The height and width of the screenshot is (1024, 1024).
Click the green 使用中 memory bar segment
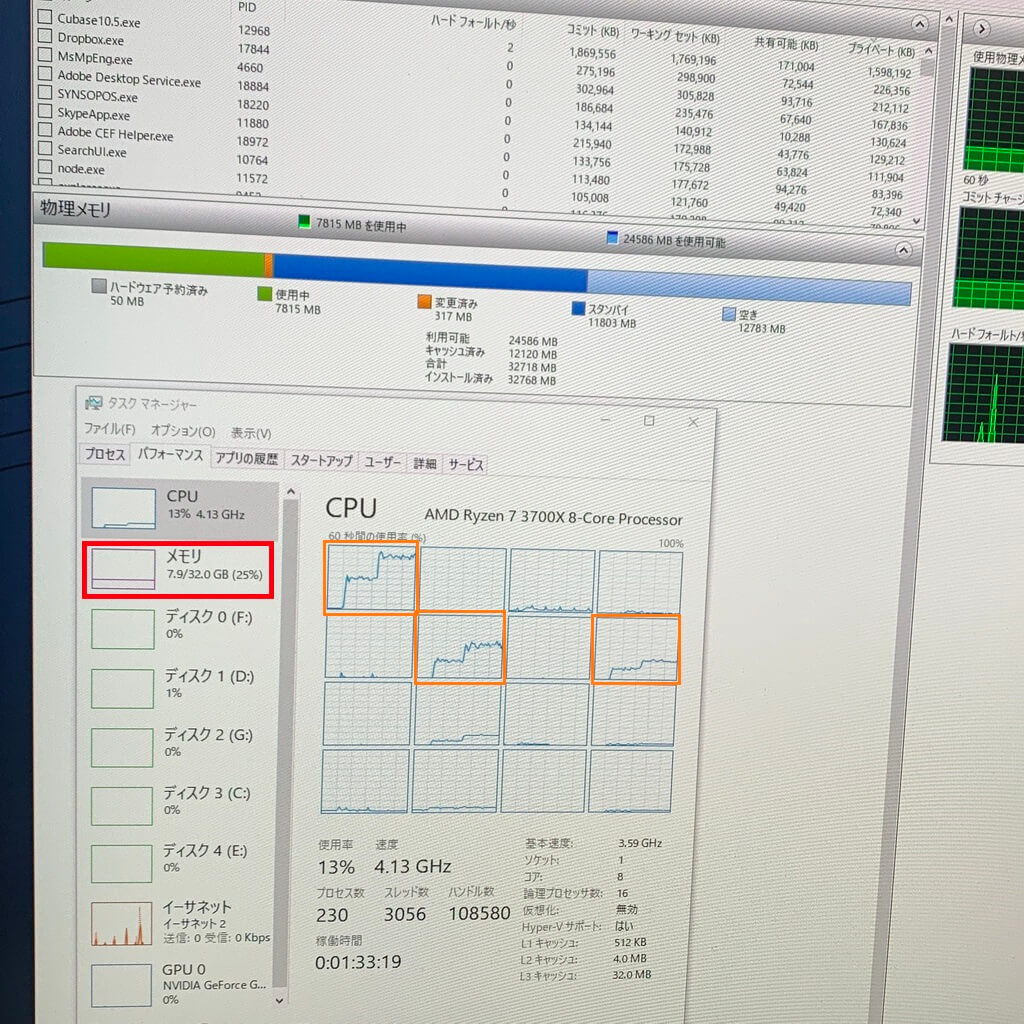coord(152,263)
